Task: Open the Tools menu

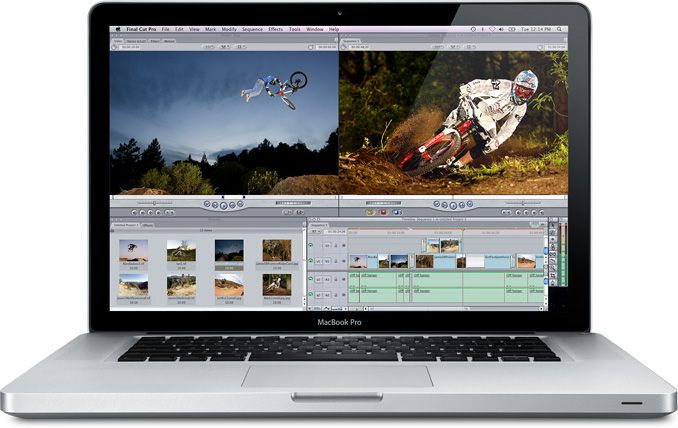Action: 294,29
